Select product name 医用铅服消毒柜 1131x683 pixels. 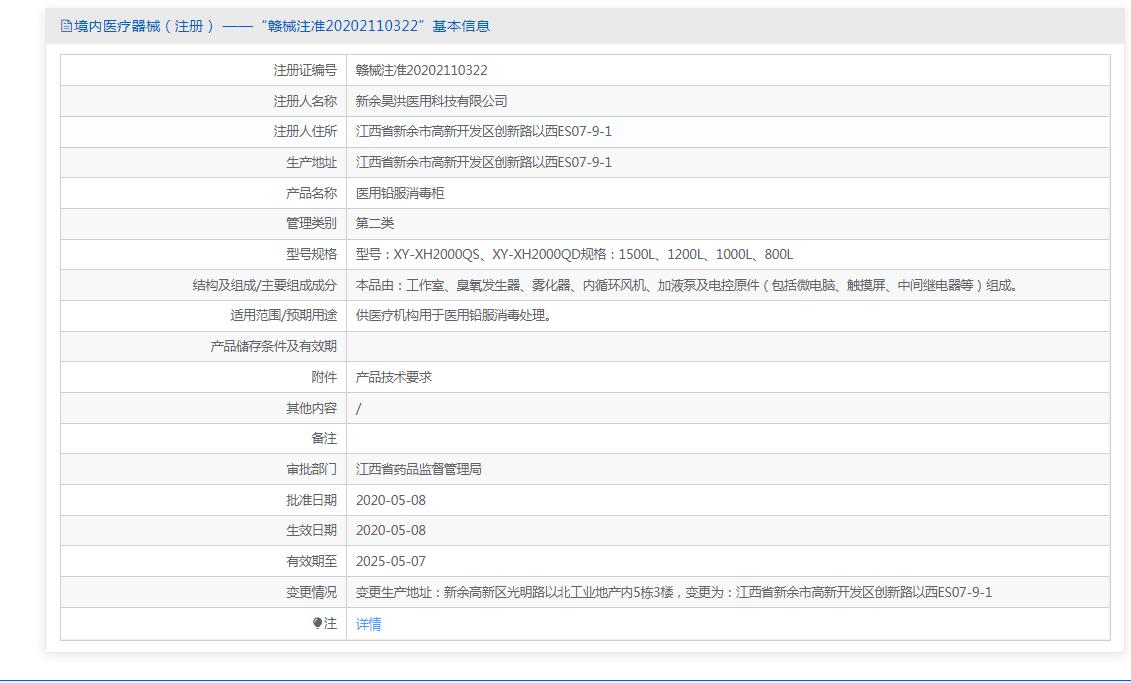click(x=399, y=193)
